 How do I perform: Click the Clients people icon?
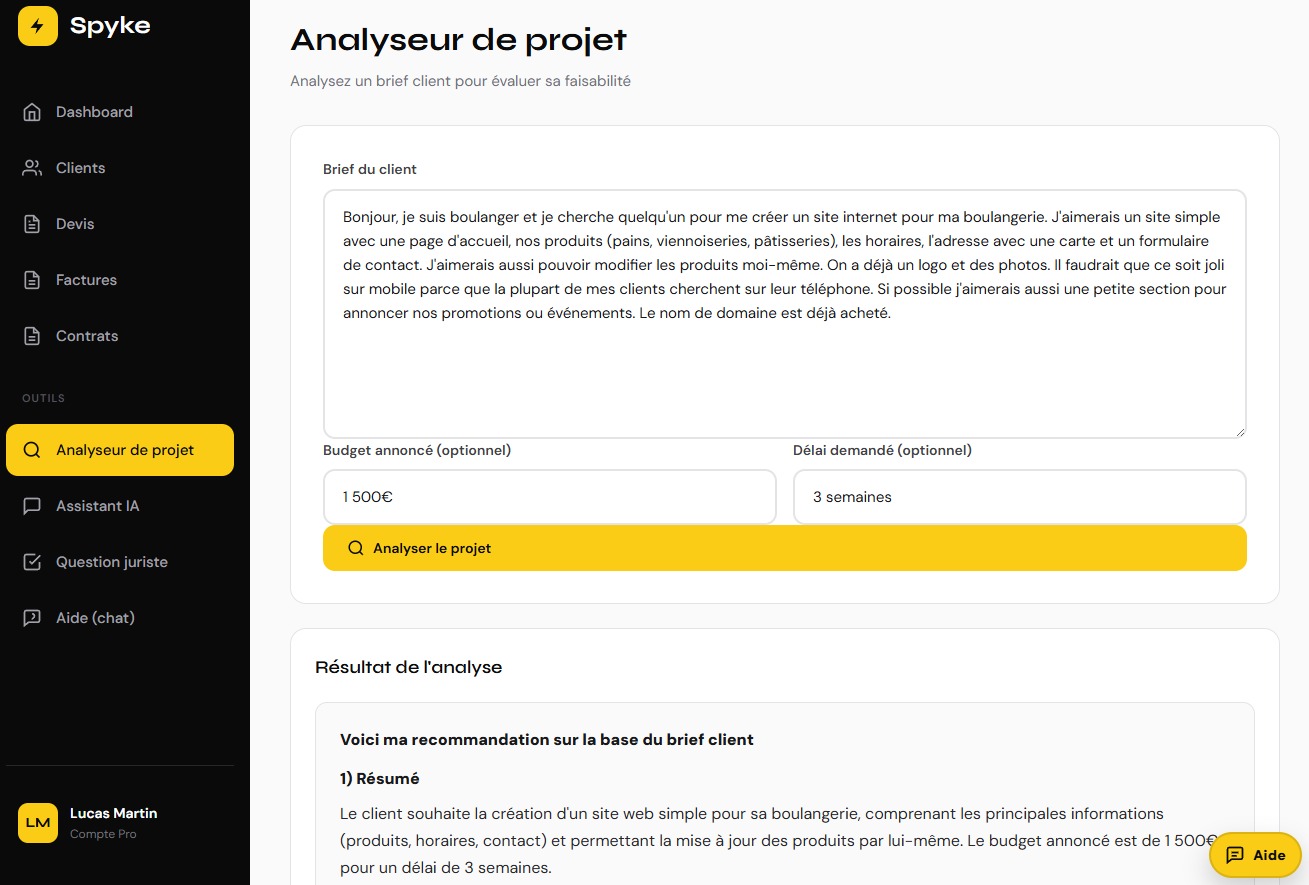coord(32,168)
